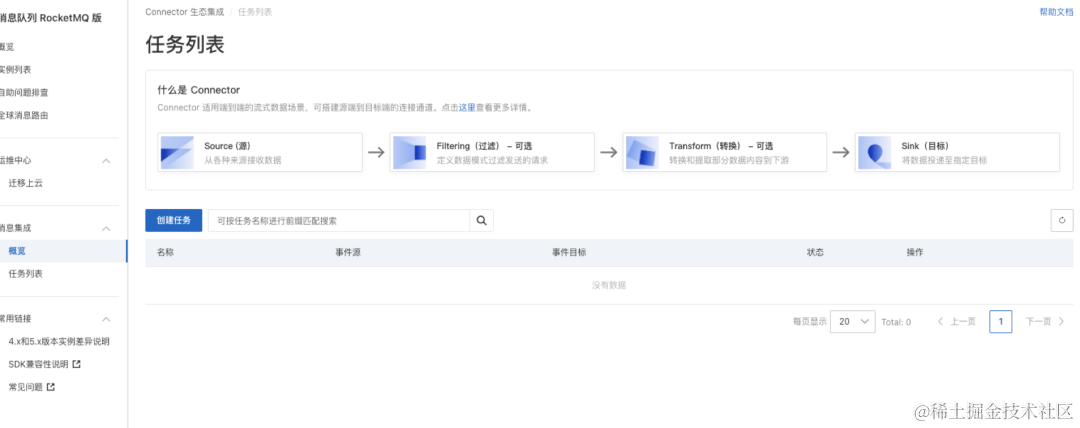Go to previous page 上一页
This screenshot has width=1080, height=428.
click(x=957, y=322)
